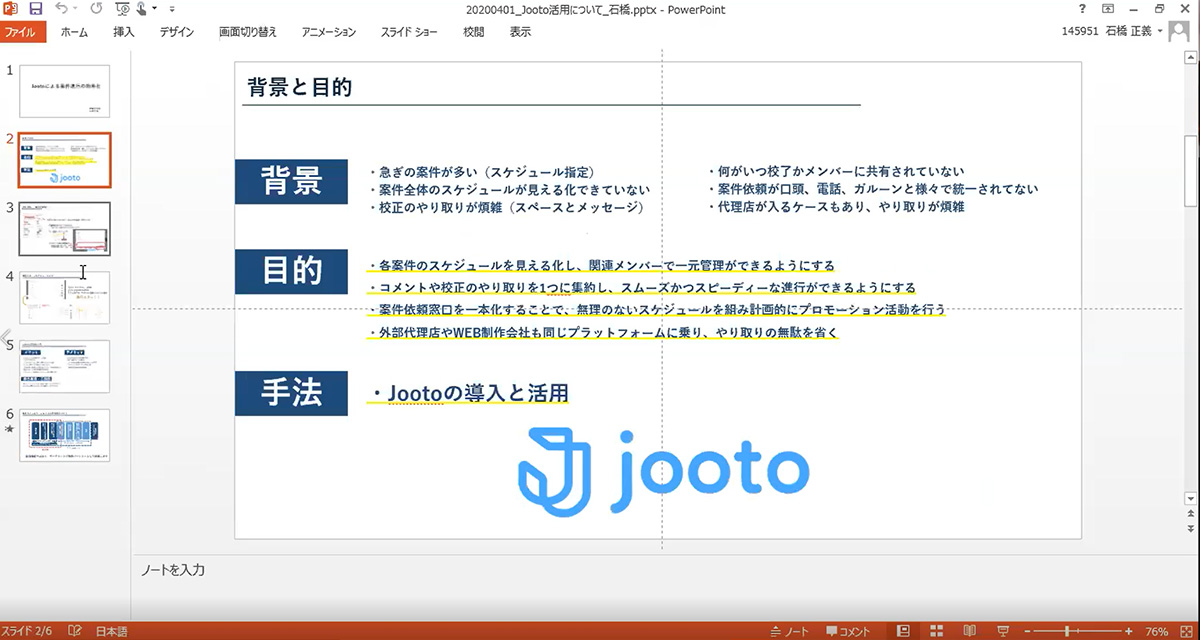
Task: Go to previous slide double-arrow button
Action: 1190,512
